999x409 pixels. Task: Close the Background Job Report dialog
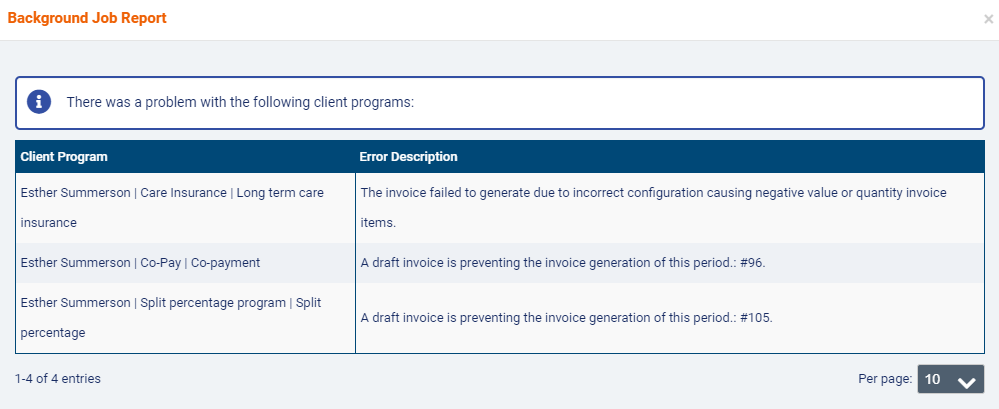pyautogui.click(x=988, y=19)
